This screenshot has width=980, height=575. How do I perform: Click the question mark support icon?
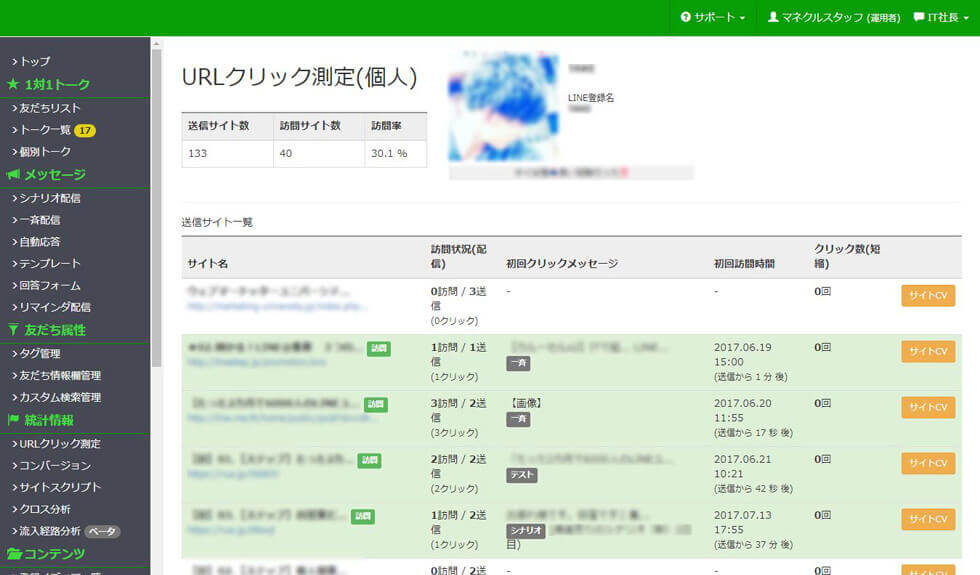[x=686, y=18]
